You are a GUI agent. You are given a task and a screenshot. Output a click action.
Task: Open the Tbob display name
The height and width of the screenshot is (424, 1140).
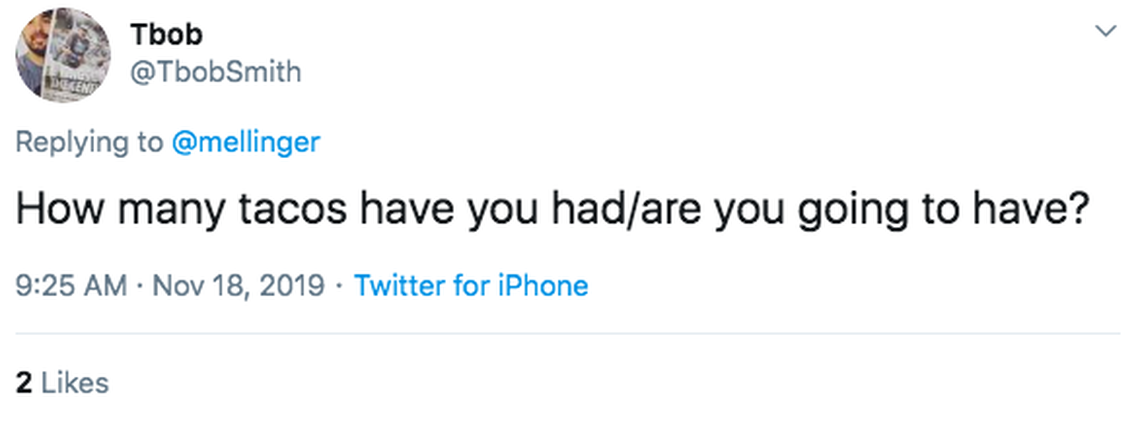[x=166, y=34]
